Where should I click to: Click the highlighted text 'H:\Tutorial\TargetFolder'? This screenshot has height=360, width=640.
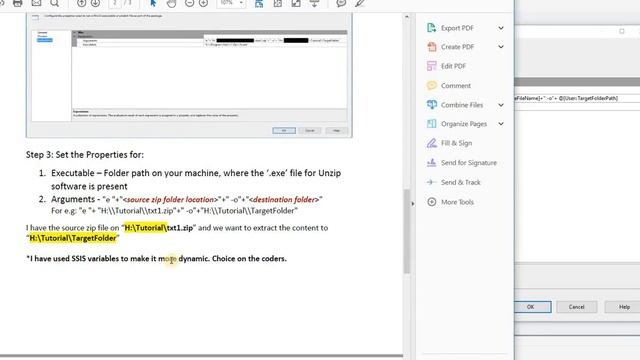pyautogui.click(x=73, y=238)
